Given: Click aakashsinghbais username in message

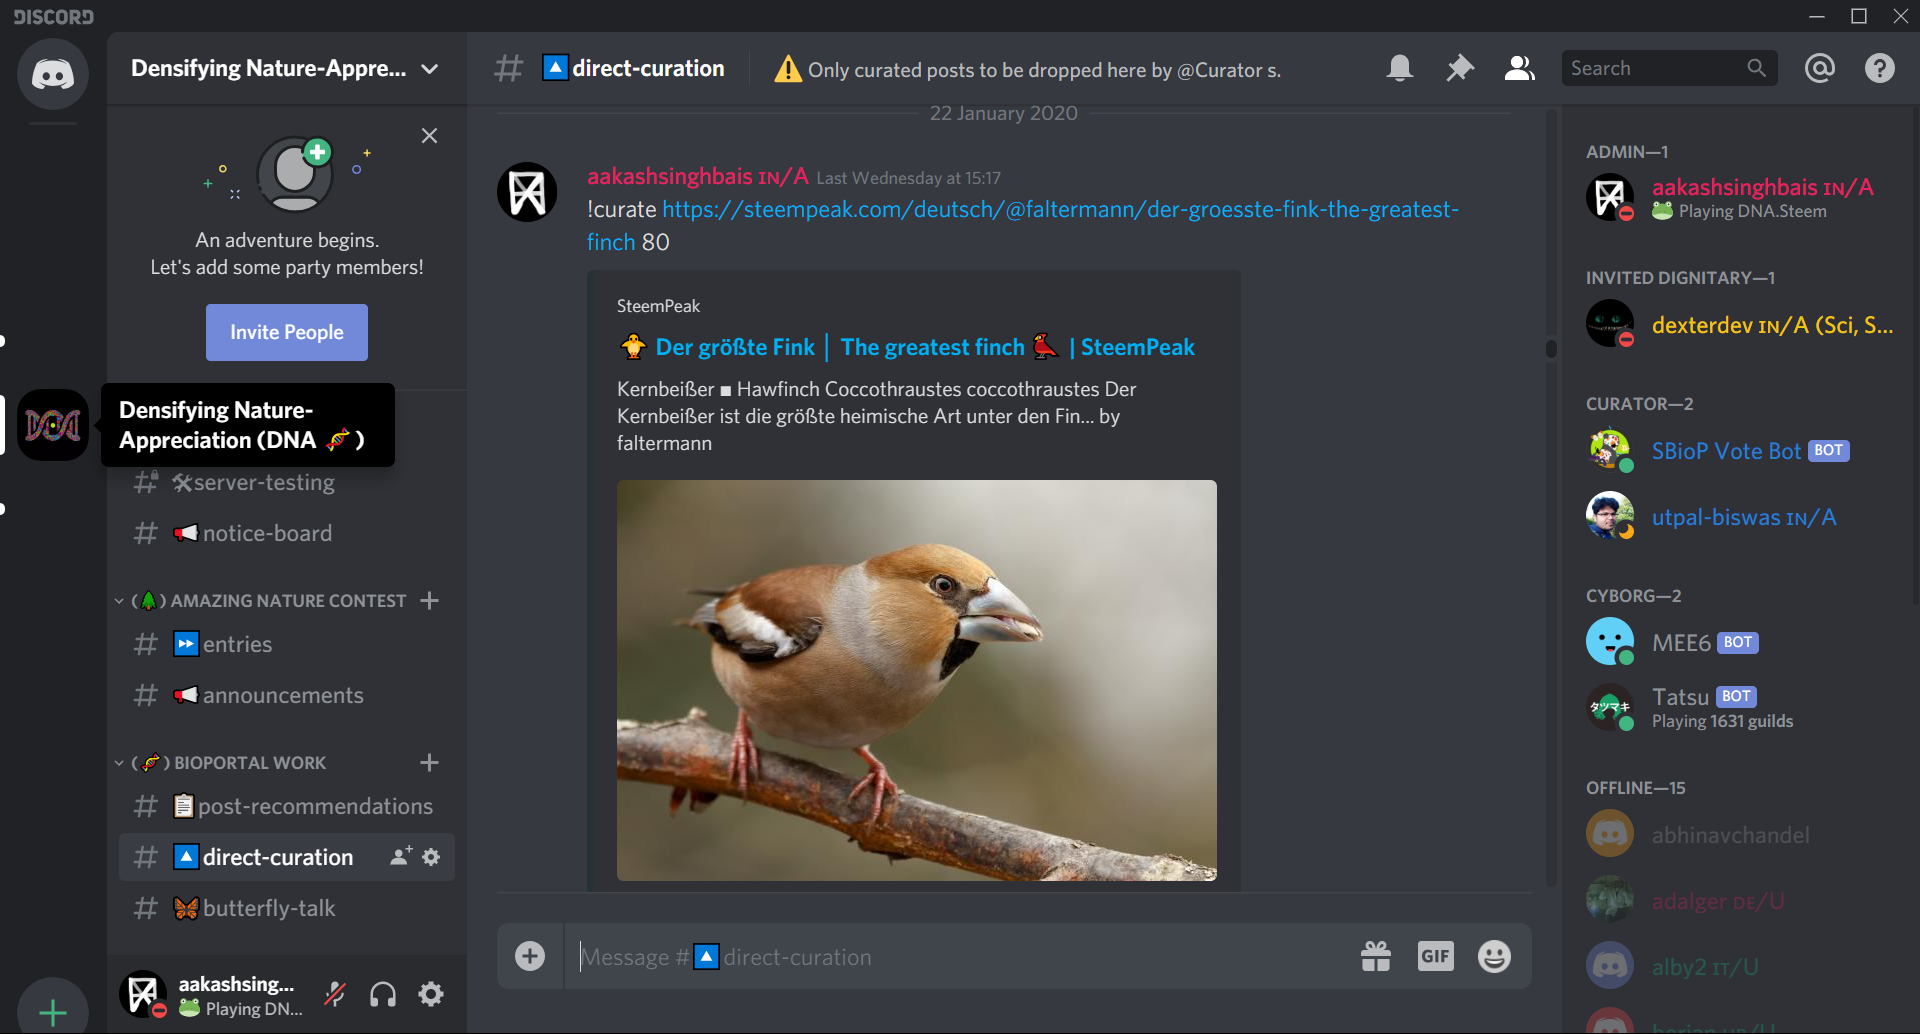Looking at the screenshot, I should click(x=698, y=176).
